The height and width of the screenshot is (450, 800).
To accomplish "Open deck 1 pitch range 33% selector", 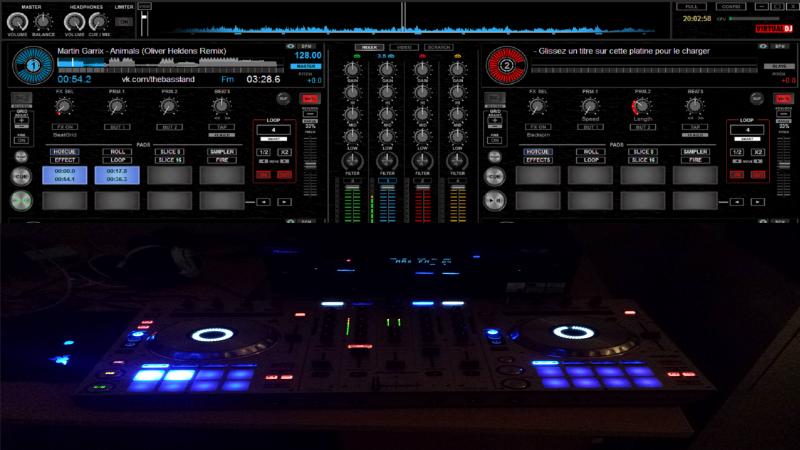I will coord(310,126).
